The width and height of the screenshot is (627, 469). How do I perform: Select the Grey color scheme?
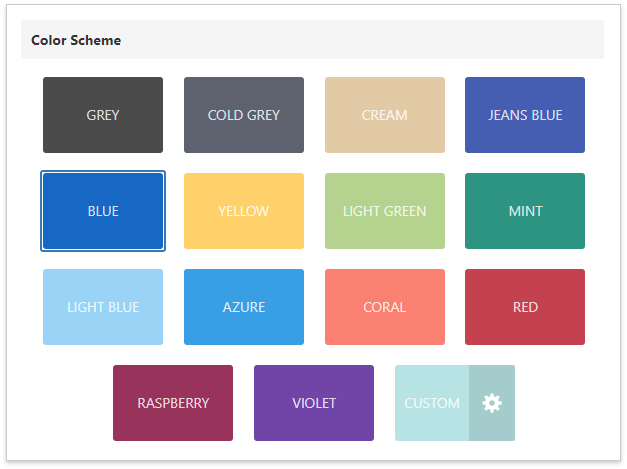(x=103, y=115)
